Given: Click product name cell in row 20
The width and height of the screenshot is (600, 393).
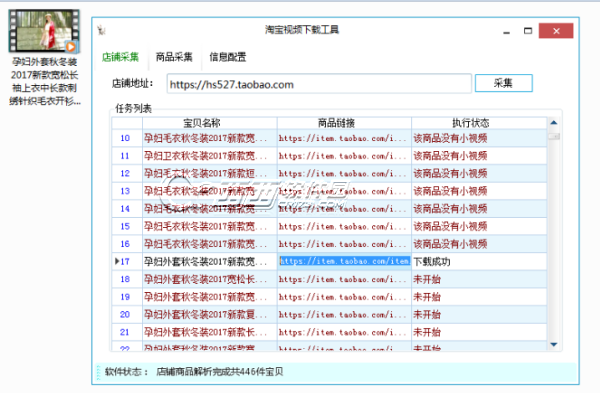Looking at the screenshot, I should pyautogui.click(x=210, y=314).
